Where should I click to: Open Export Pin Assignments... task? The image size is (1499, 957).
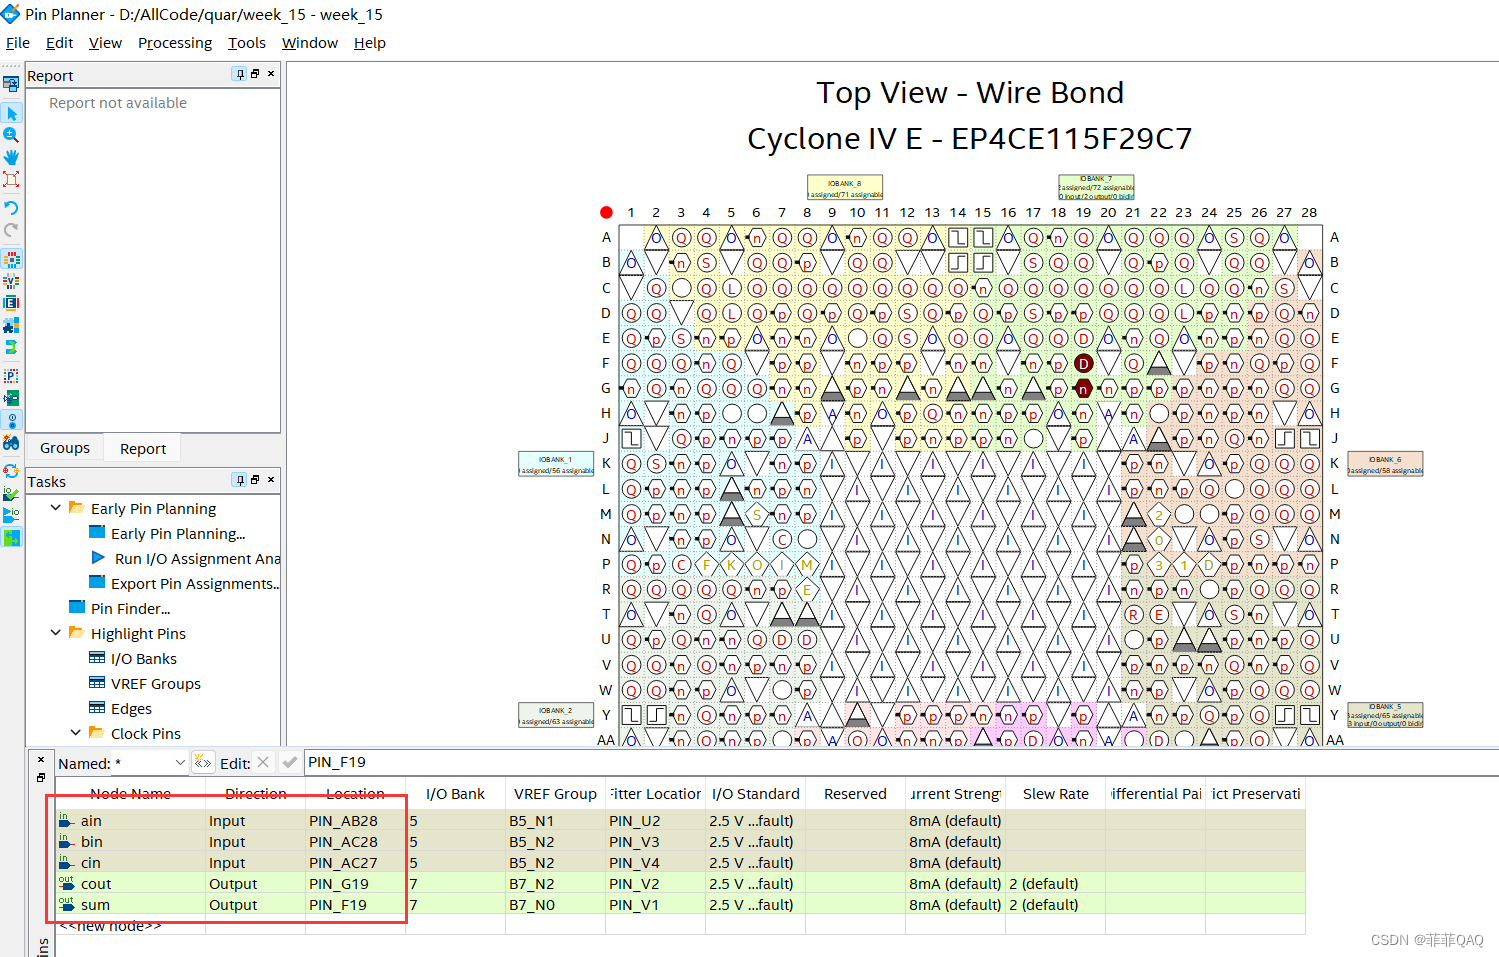(x=195, y=583)
